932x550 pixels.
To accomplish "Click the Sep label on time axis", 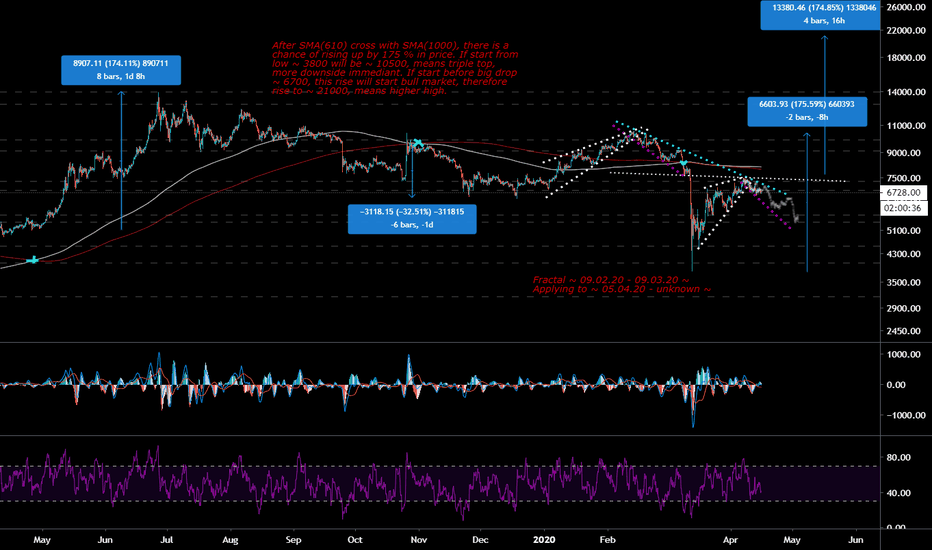I will click(x=293, y=540).
